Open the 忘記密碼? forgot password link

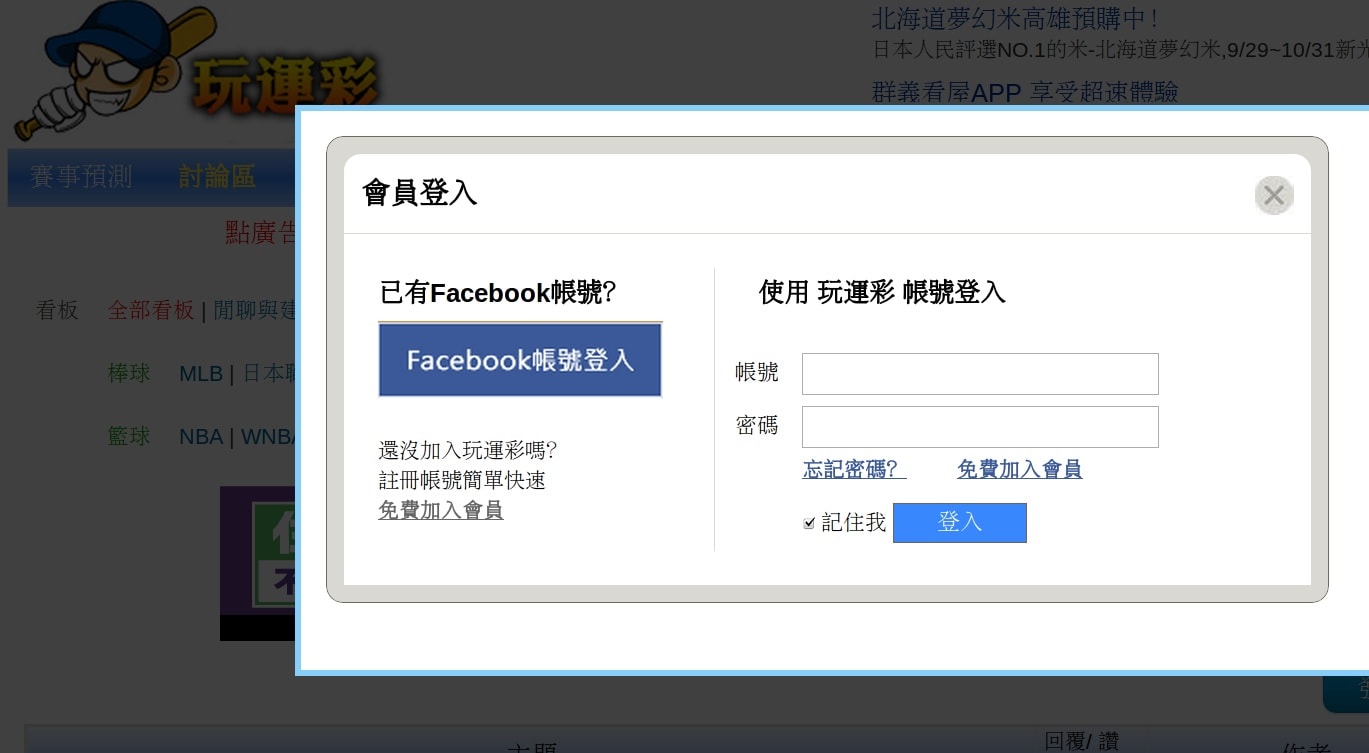point(854,469)
